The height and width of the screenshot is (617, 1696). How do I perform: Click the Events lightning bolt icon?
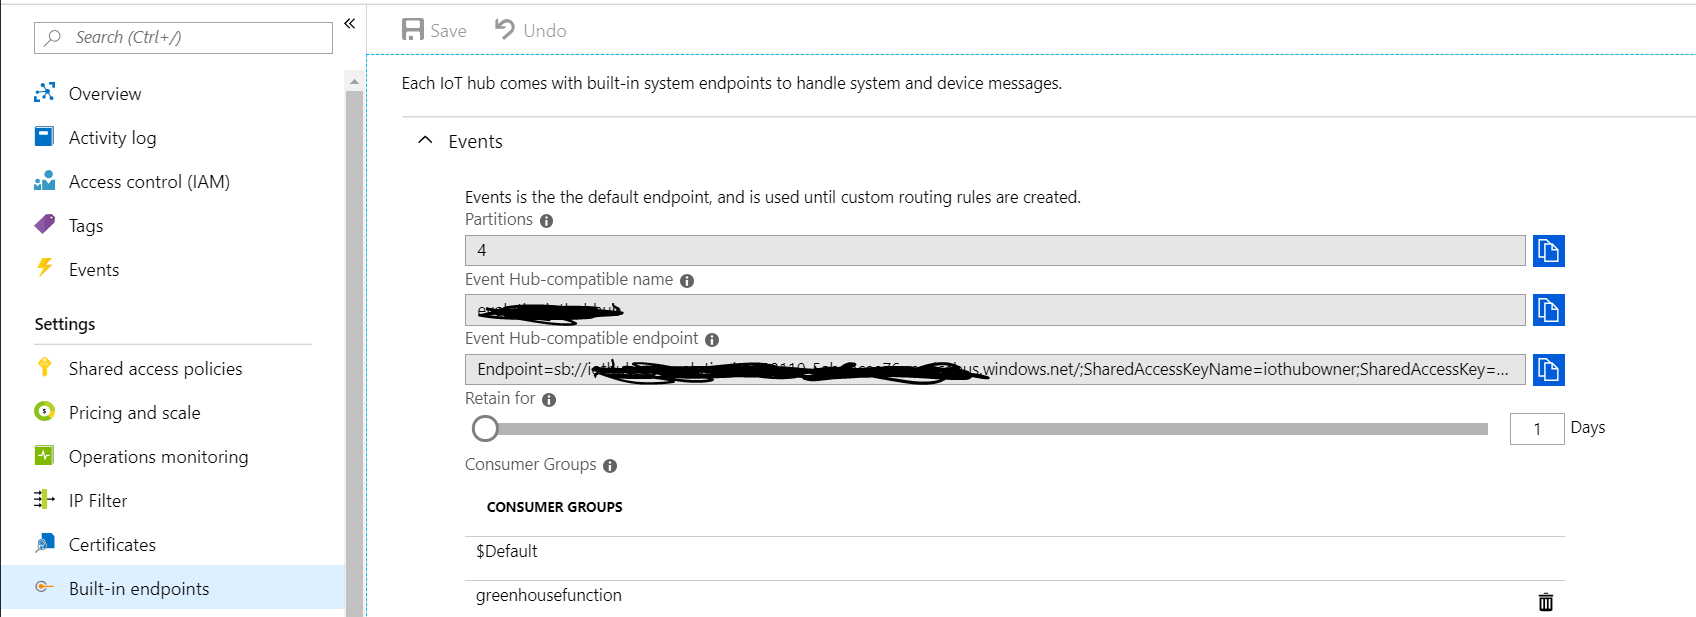tap(44, 268)
